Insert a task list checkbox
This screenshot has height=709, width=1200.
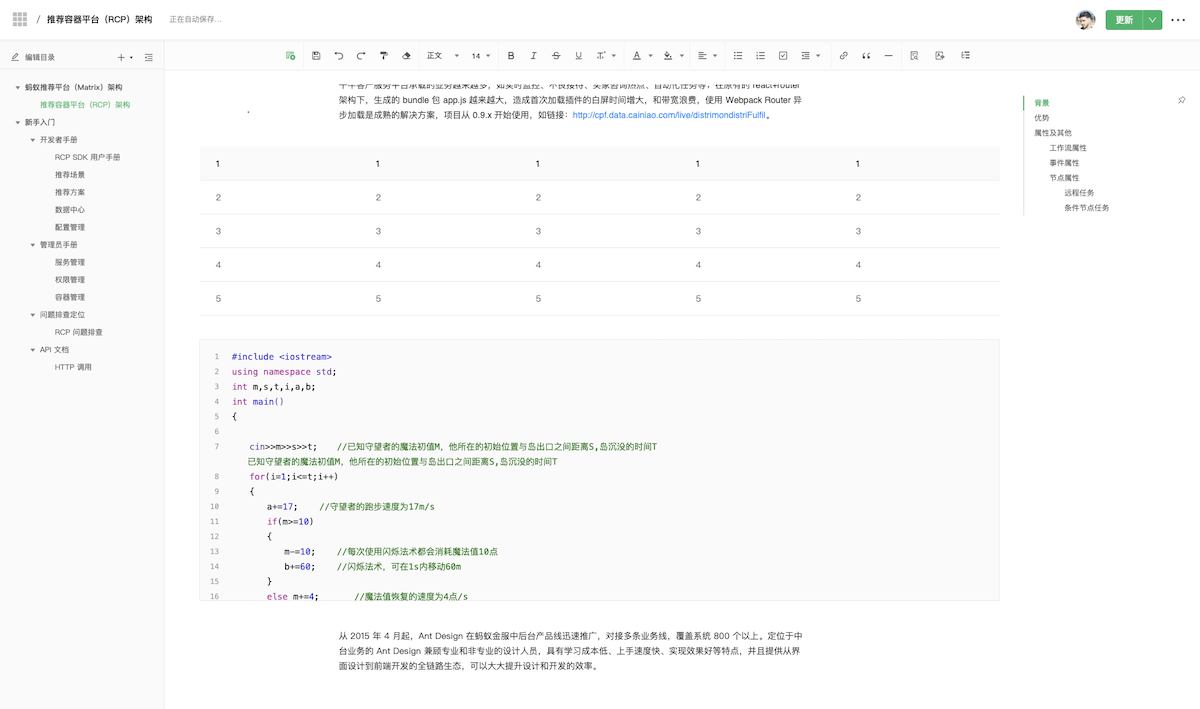(783, 56)
